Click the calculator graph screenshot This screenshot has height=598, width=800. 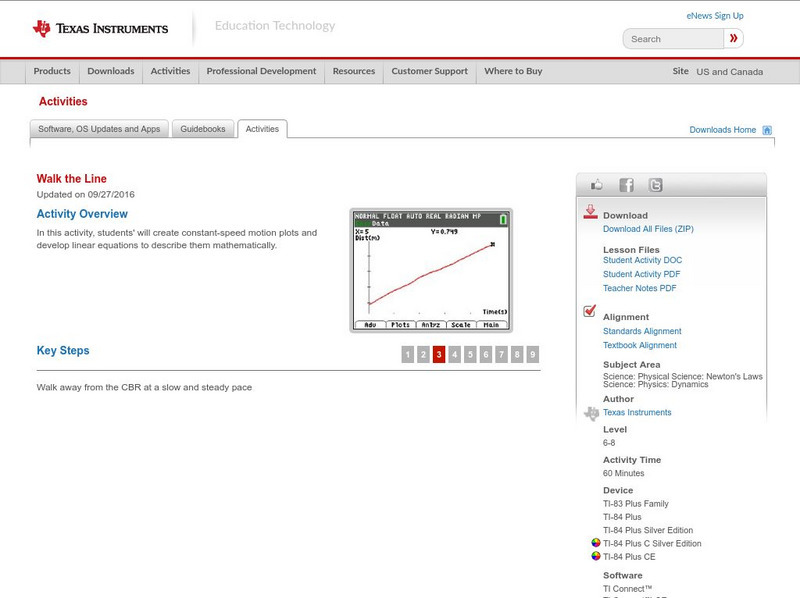(x=431, y=270)
